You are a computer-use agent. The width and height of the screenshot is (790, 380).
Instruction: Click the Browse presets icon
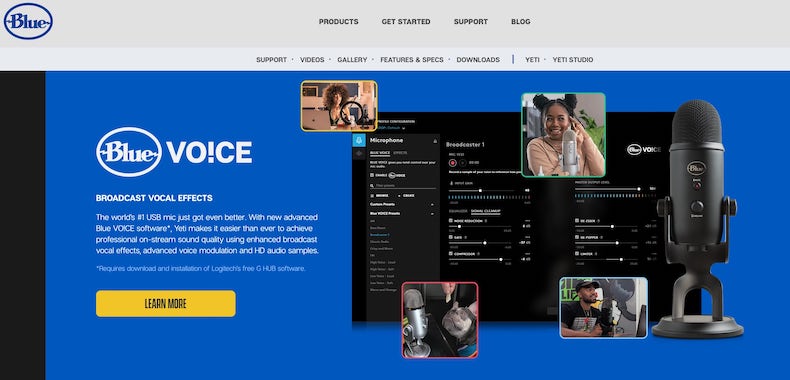click(372, 195)
